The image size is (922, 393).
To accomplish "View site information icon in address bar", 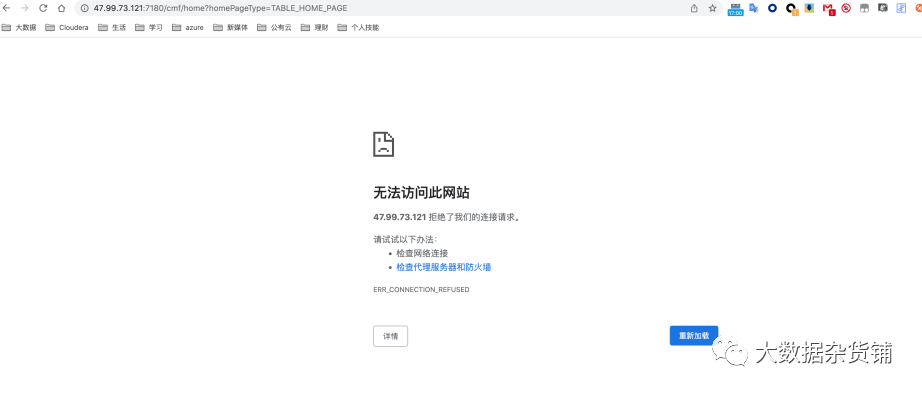I will tap(84, 8).
